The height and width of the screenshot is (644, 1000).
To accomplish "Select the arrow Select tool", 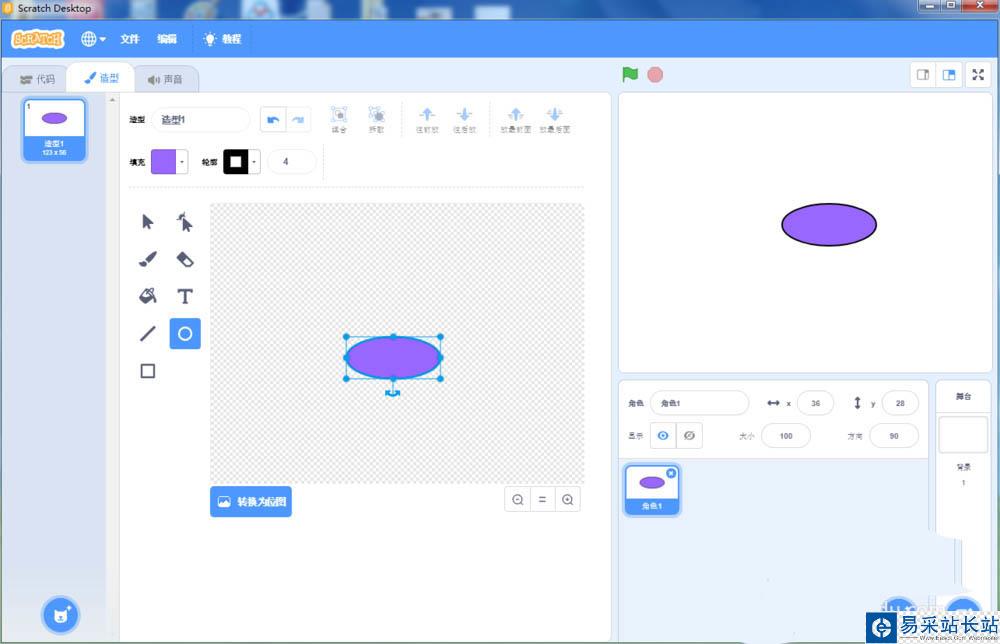I will 147,222.
